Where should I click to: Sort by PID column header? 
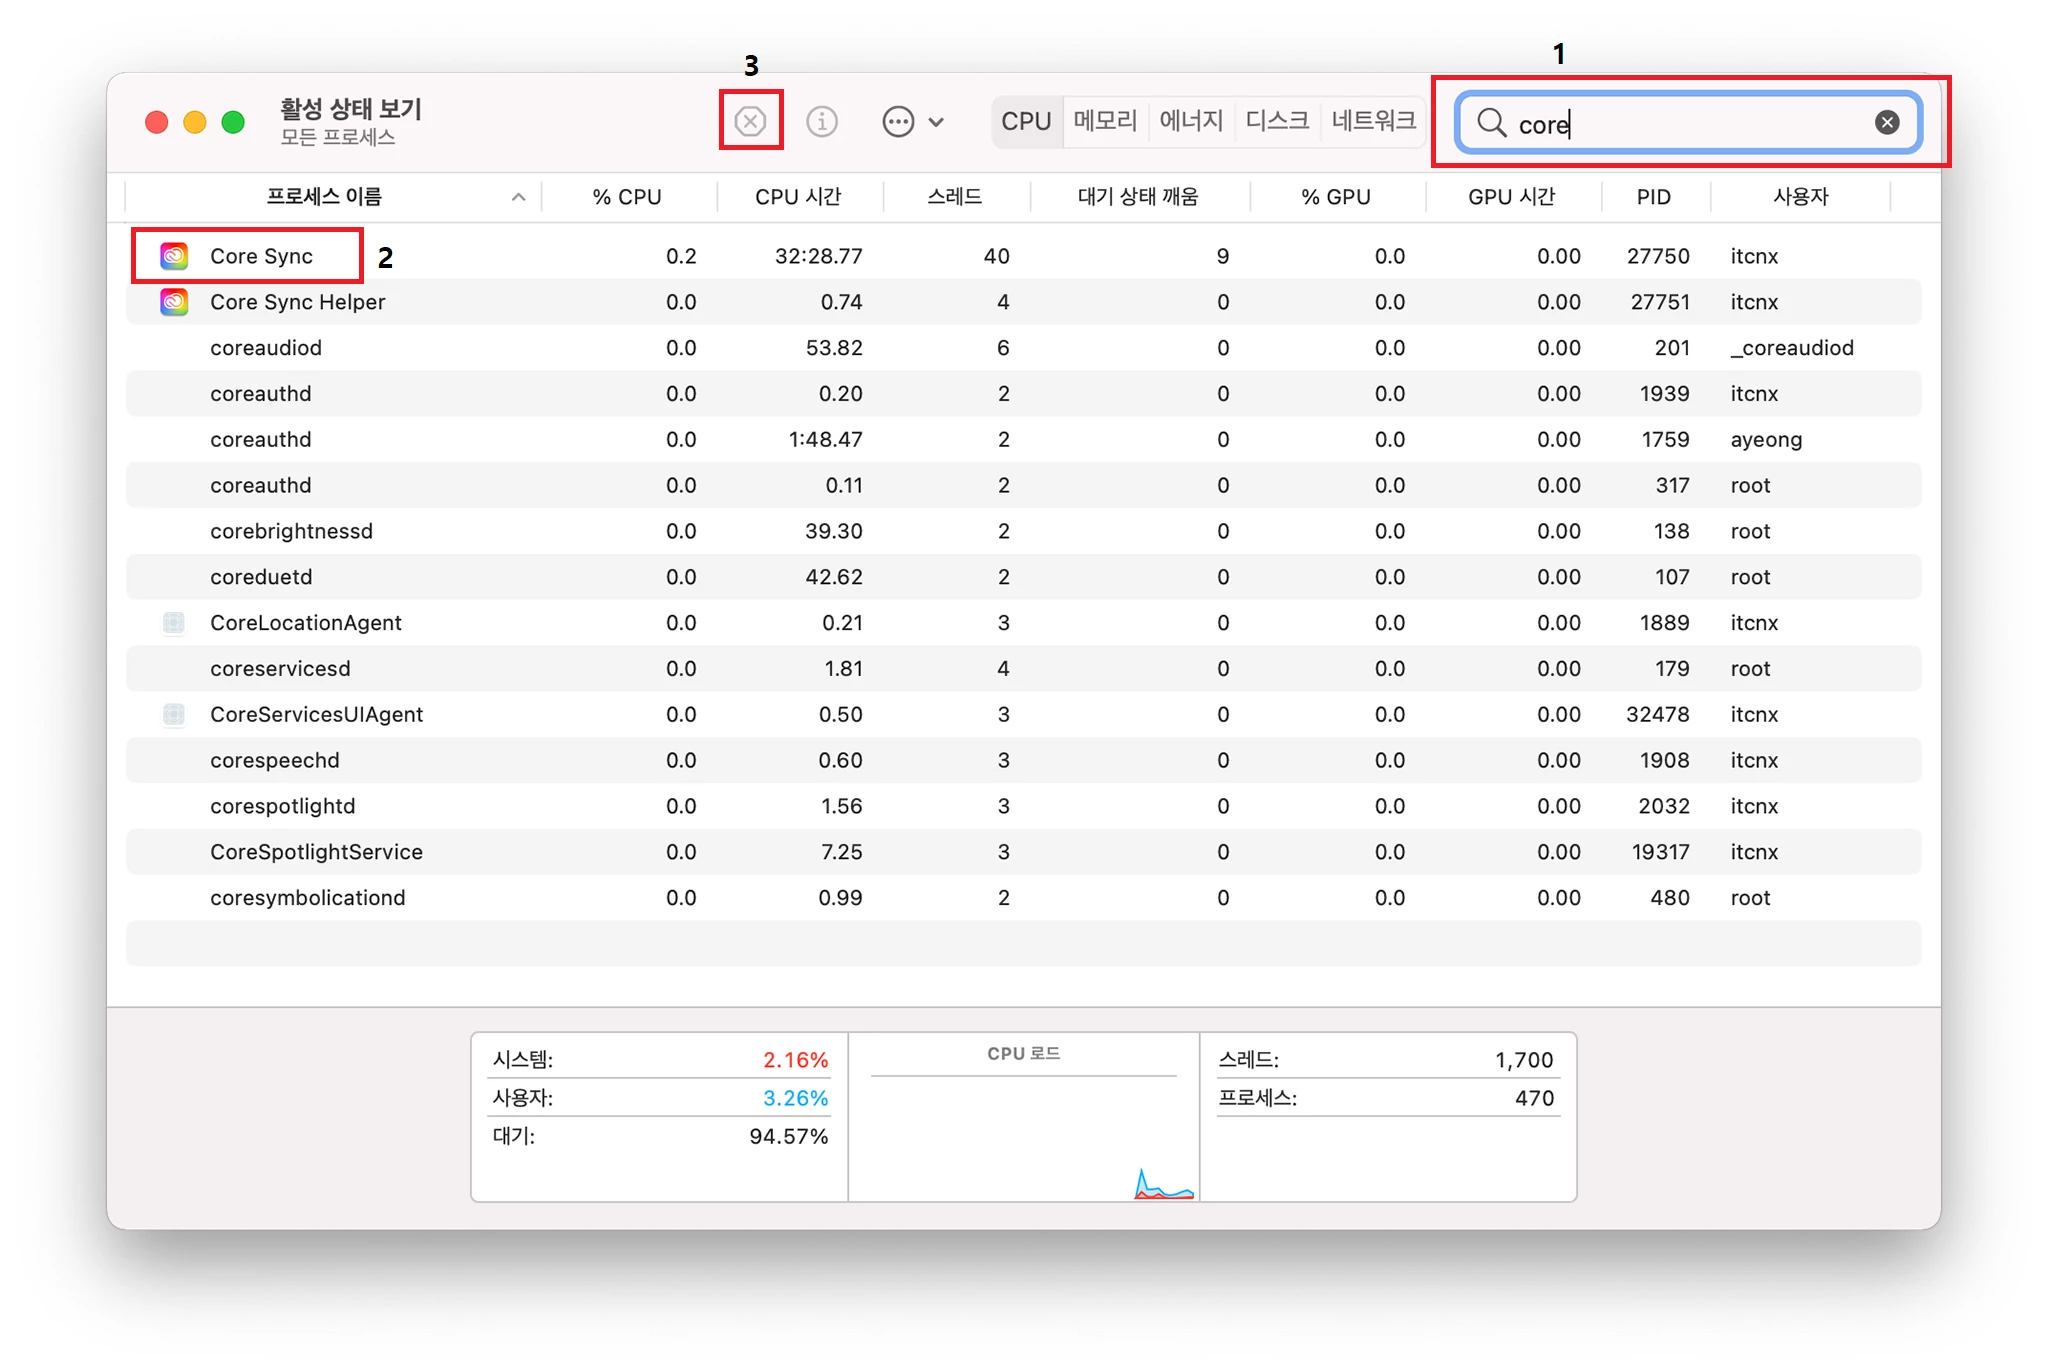[x=1653, y=196]
